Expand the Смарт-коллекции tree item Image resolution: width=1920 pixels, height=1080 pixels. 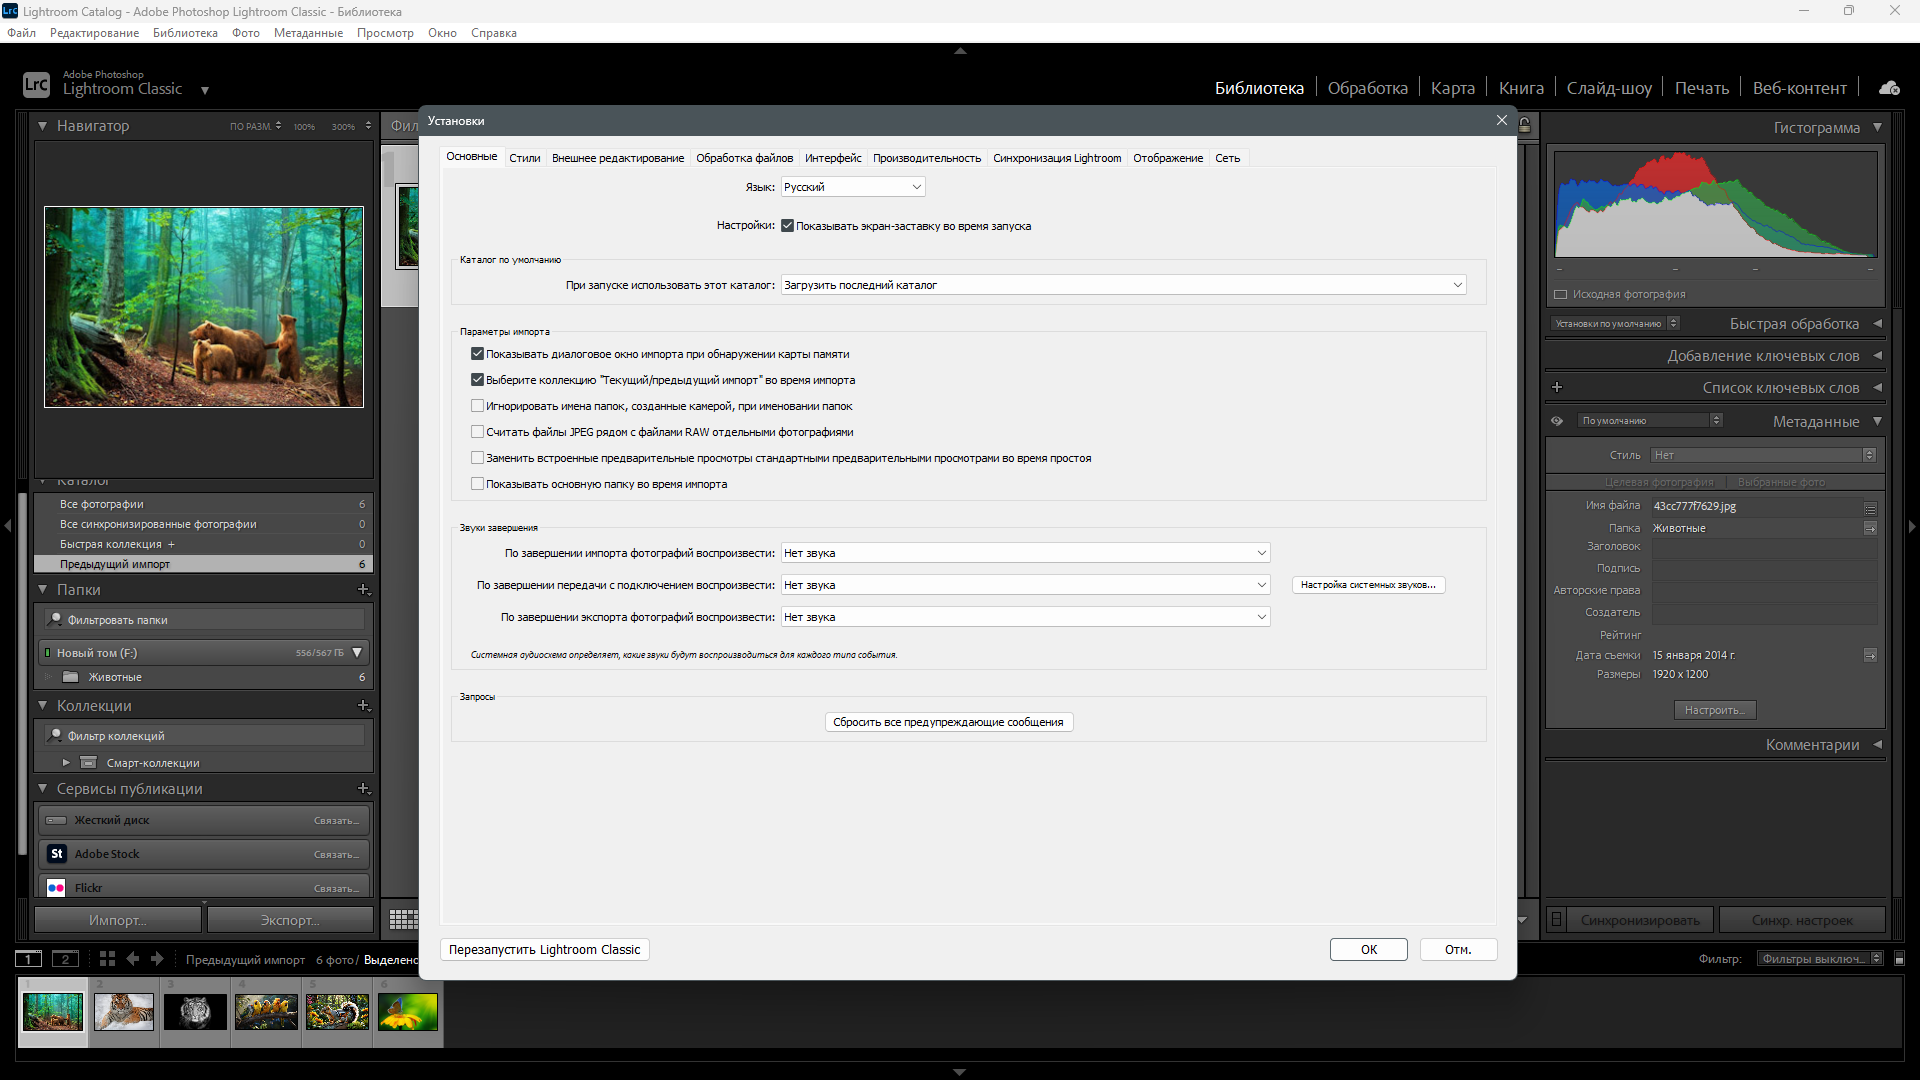point(66,763)
